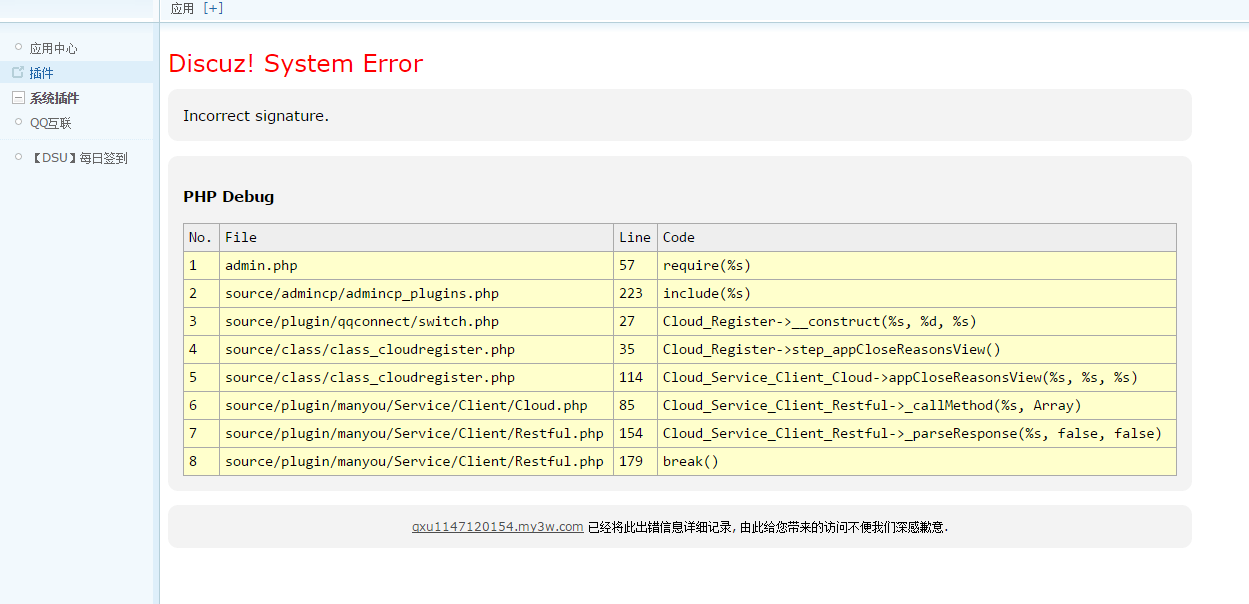
Task: Click the _callMethod(%s, Array) code cell
Action: (917, 405)
